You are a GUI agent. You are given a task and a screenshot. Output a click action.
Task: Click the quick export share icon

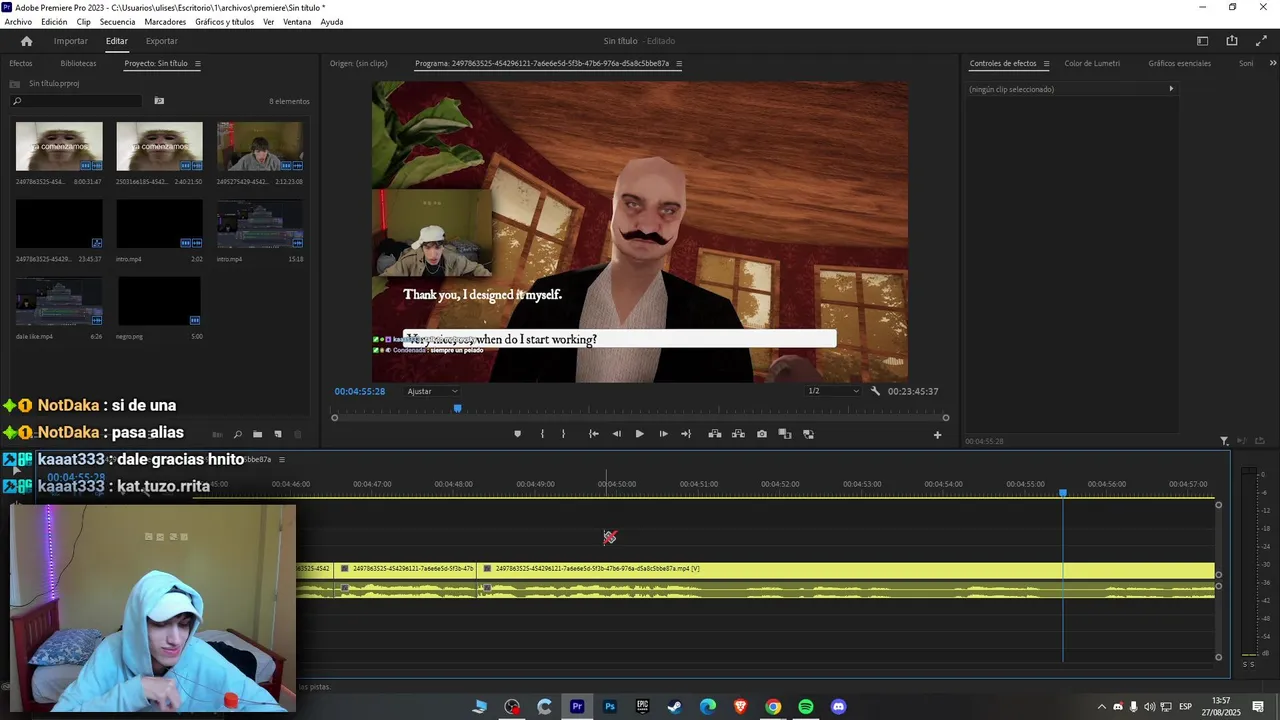click(x=1232, y=41)
